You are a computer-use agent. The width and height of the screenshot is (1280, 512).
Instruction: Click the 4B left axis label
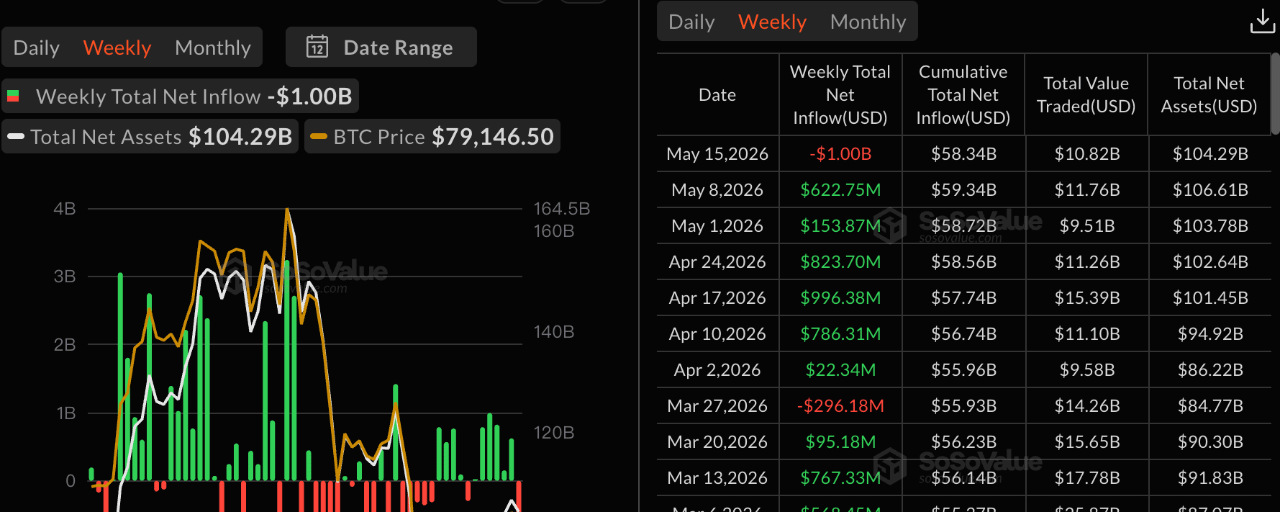coord(64,209)
